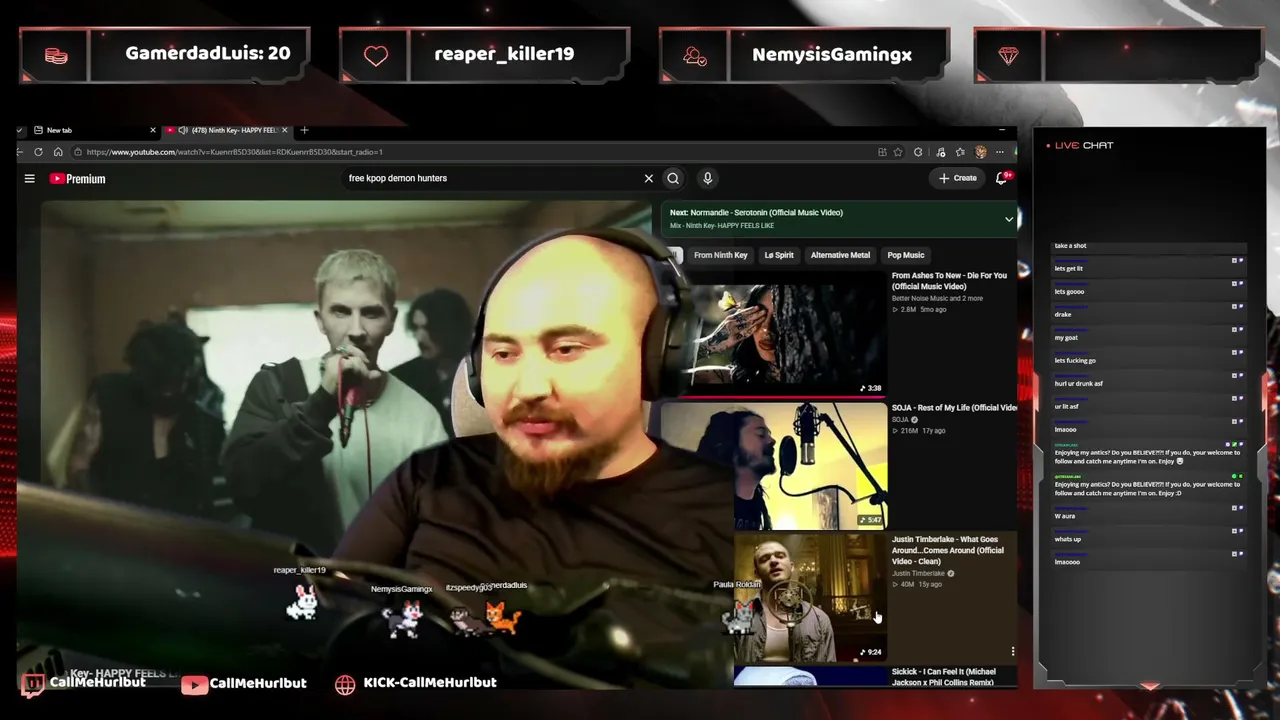Screen dimensions: 1280x720
Task: Select the Pop Music filter chip
Action: (906, 255)
